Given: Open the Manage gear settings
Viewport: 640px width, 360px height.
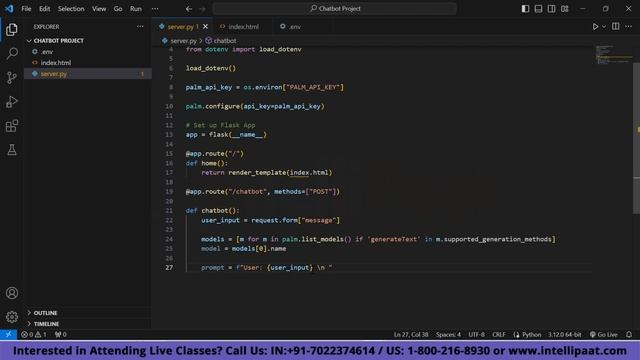Looking at the screenshot, I should click(x=12, y=317).
